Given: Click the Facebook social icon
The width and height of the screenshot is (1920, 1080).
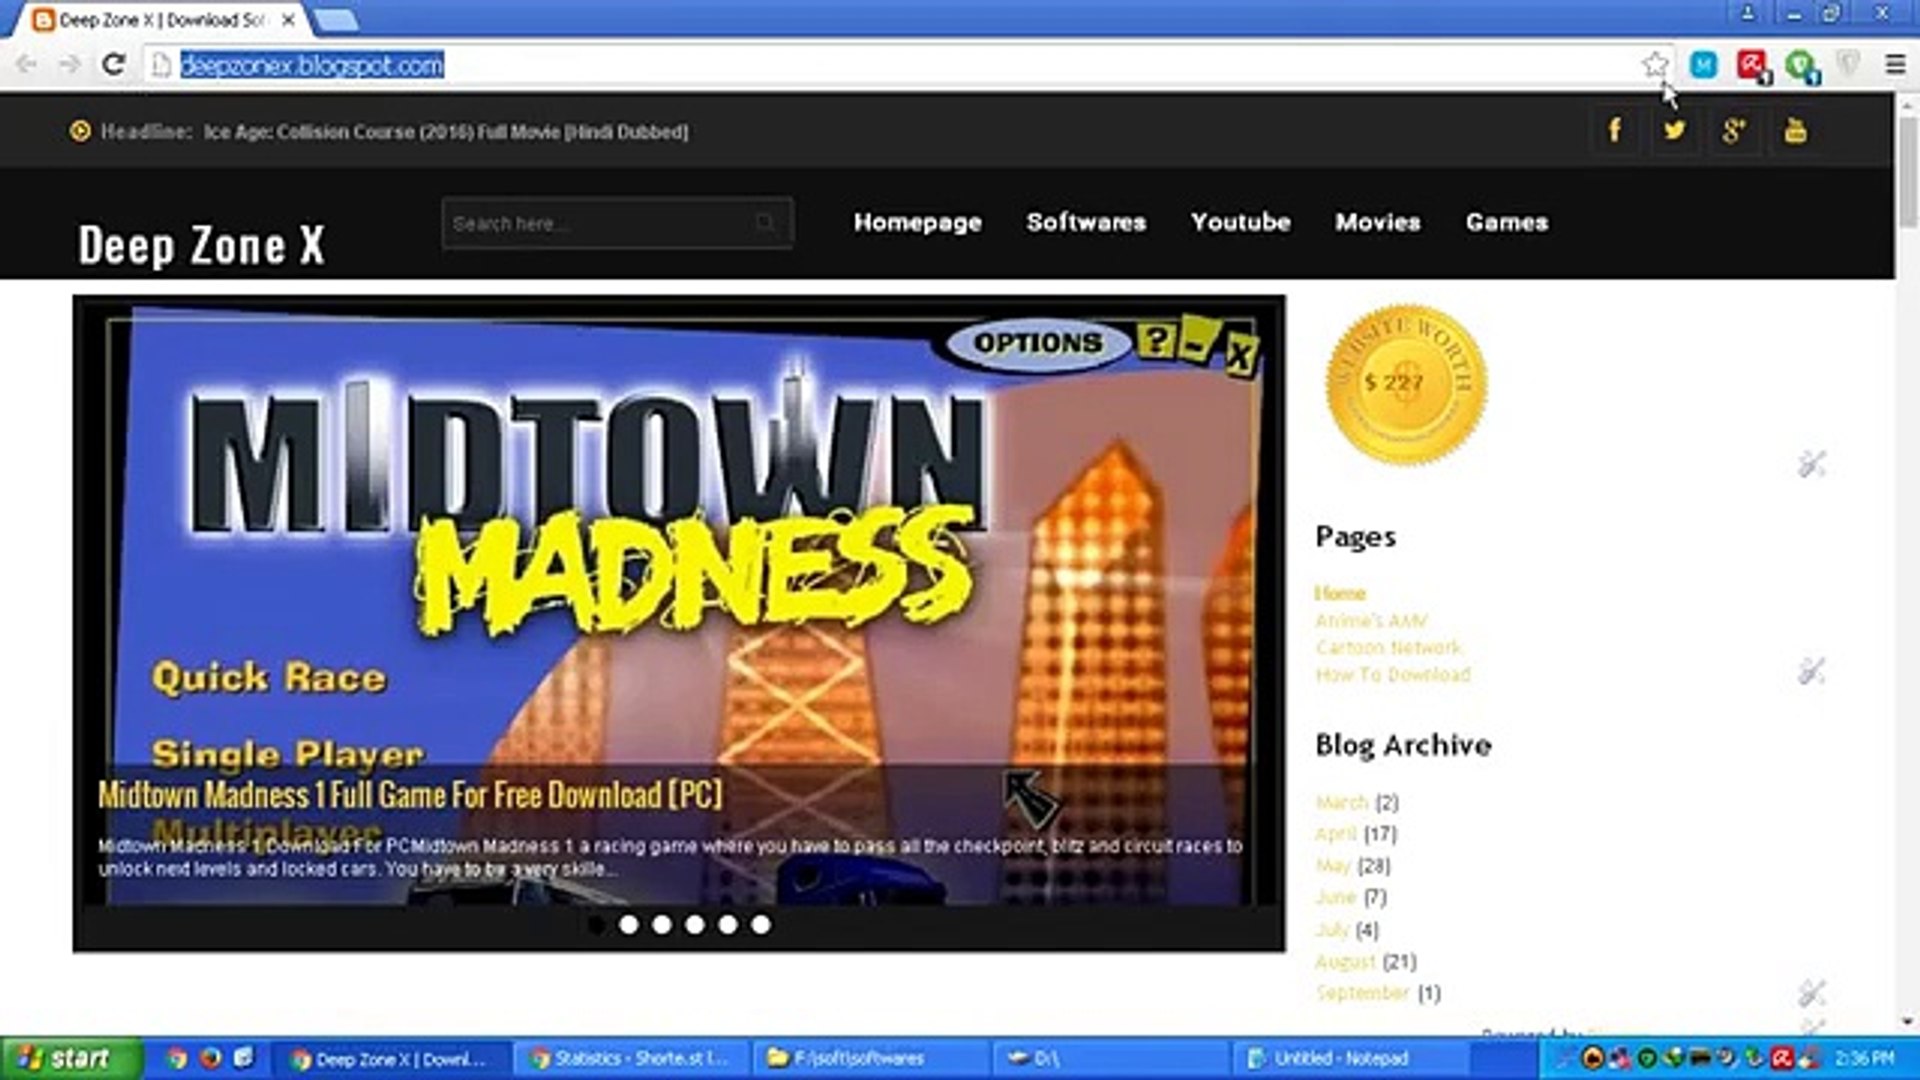Looking at the screenshot, I should pyautogui.click(x=1614, y=130).
